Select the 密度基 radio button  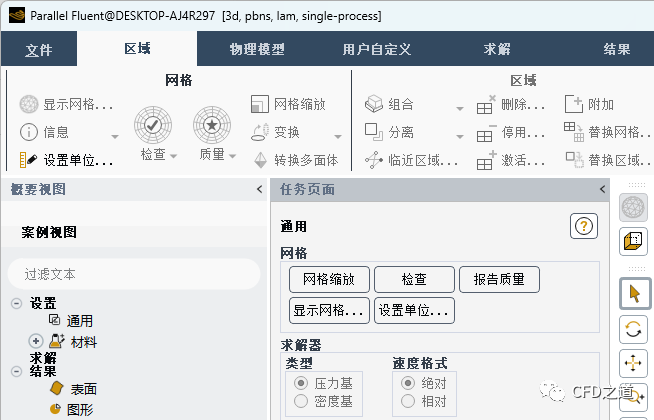301,401
